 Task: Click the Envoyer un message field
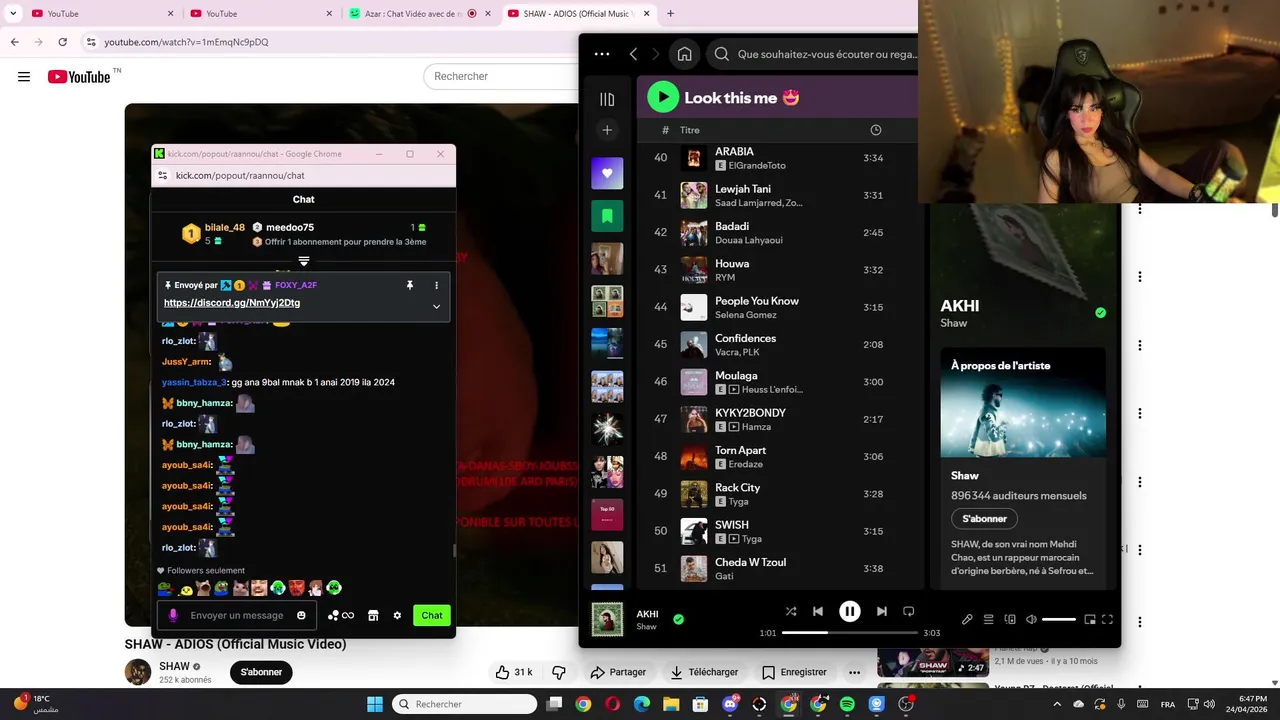point(236,615)
